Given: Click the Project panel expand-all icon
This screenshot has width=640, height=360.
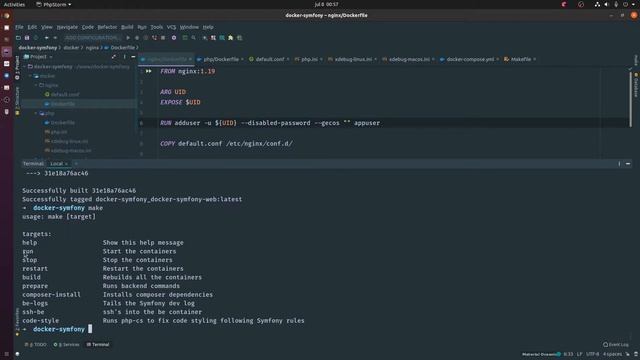Looking at the screenshot, I should tap(114, 57).
